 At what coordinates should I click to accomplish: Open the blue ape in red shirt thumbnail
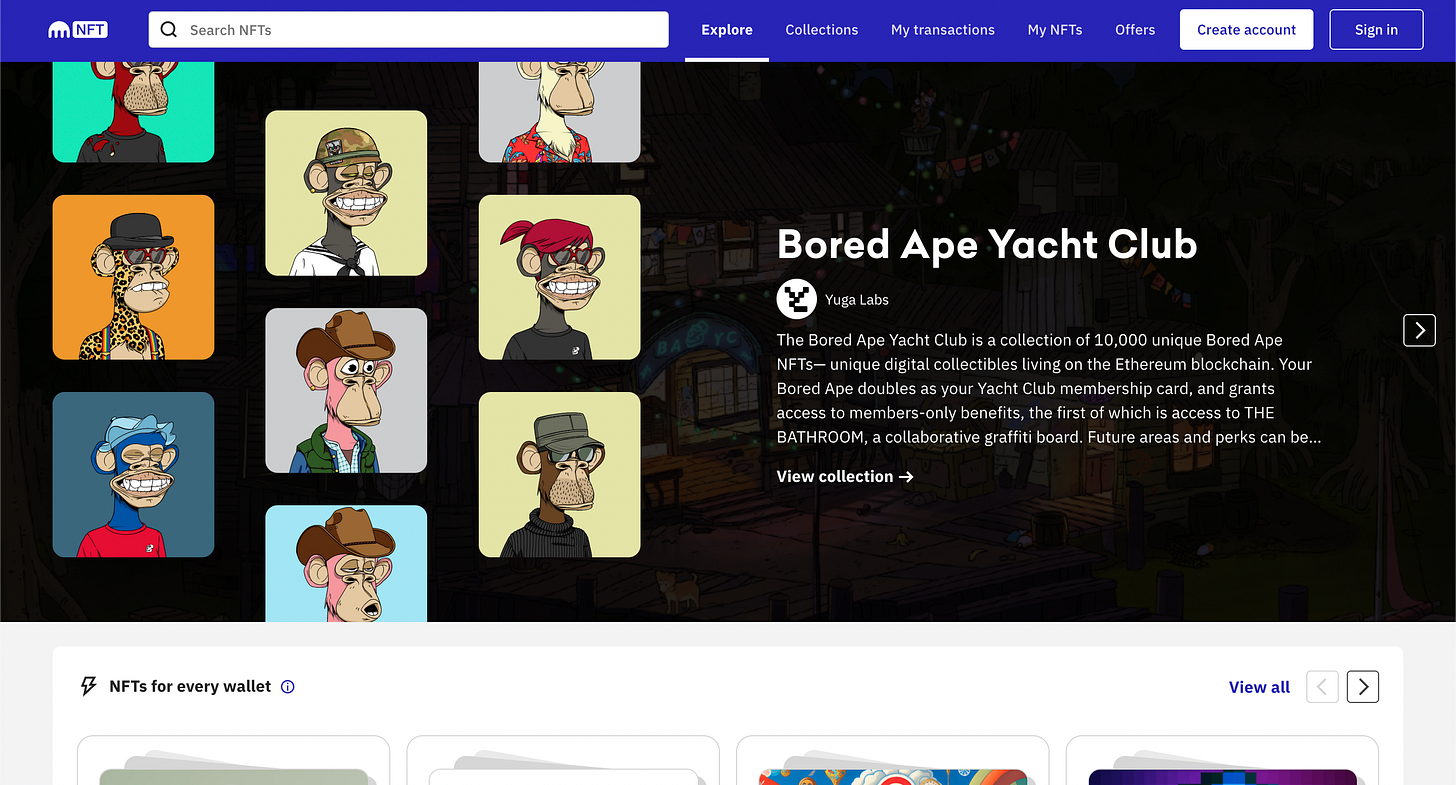coord(133,475)
